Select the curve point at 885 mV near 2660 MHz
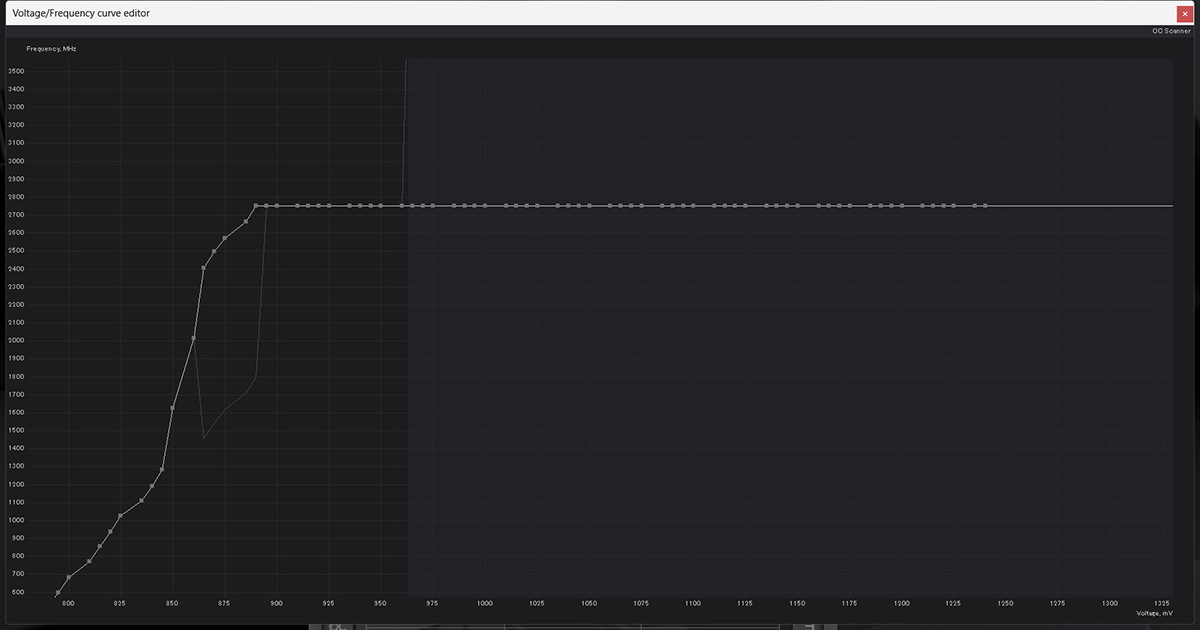 click(245, 221)
